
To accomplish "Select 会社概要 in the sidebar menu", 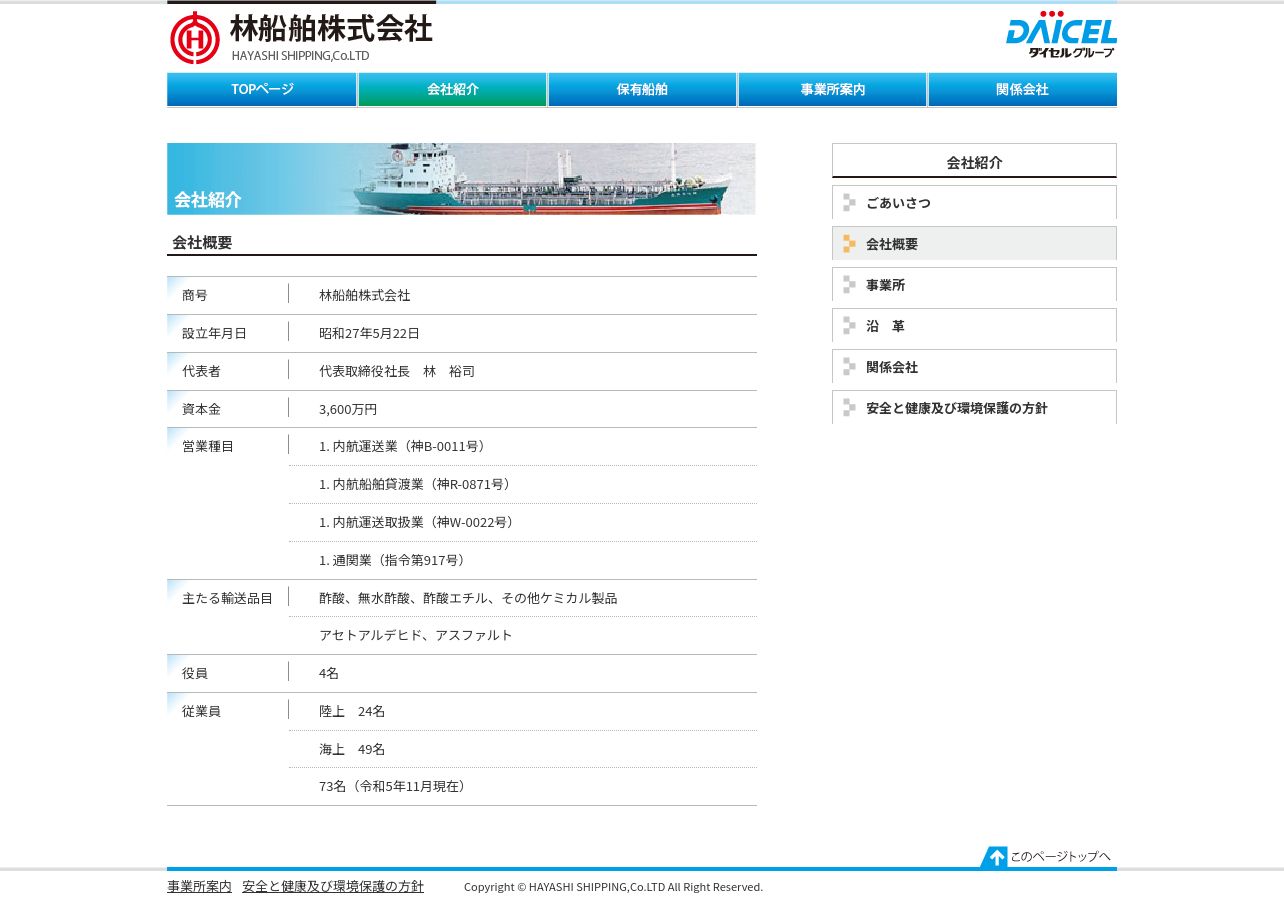I will [x=974, y=244].
